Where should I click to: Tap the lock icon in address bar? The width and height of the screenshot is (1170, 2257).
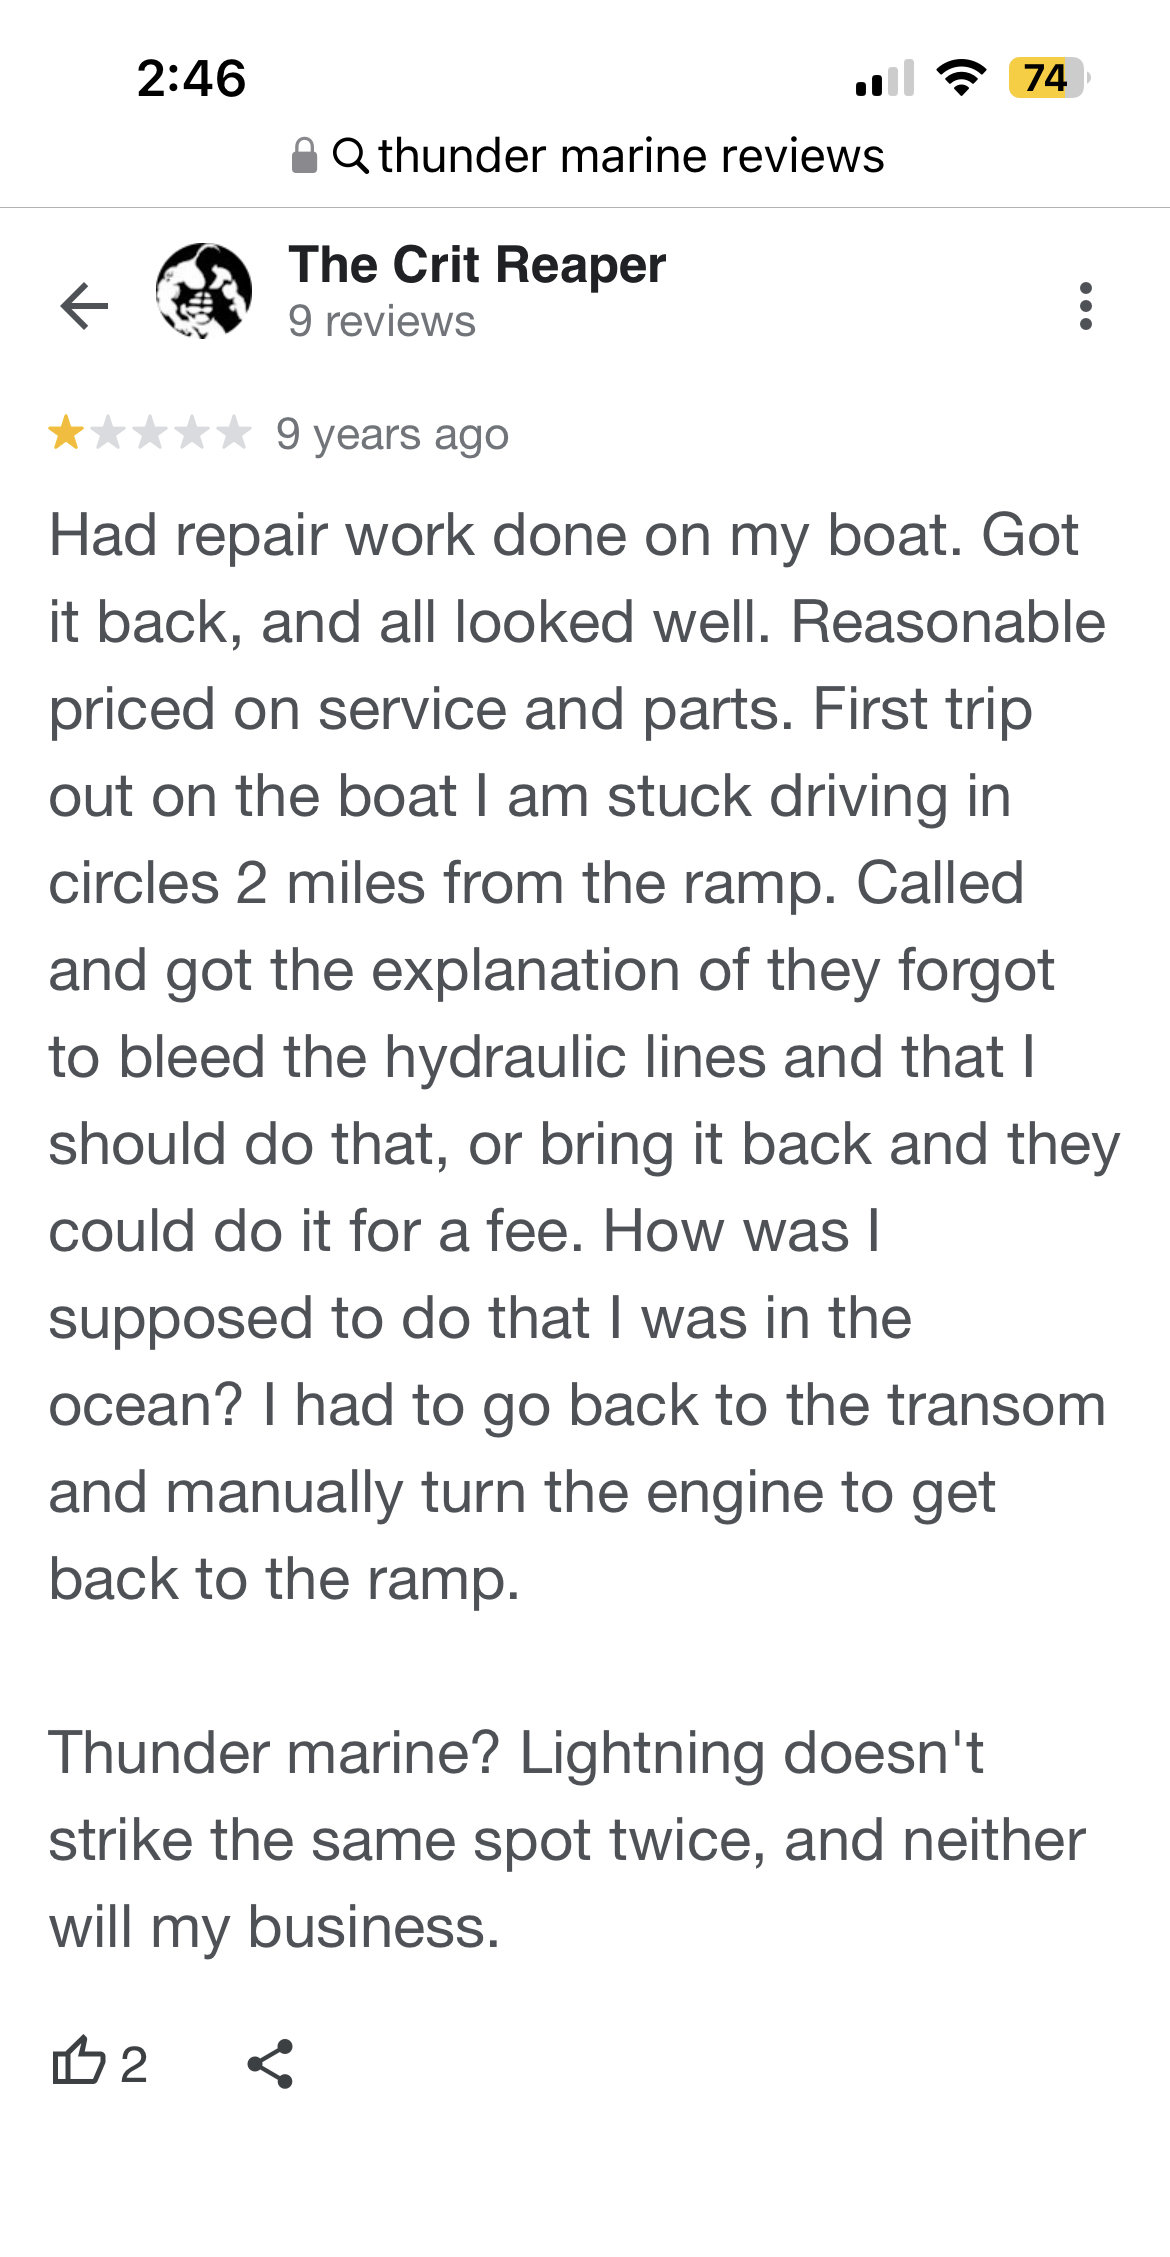coord(304,156)
